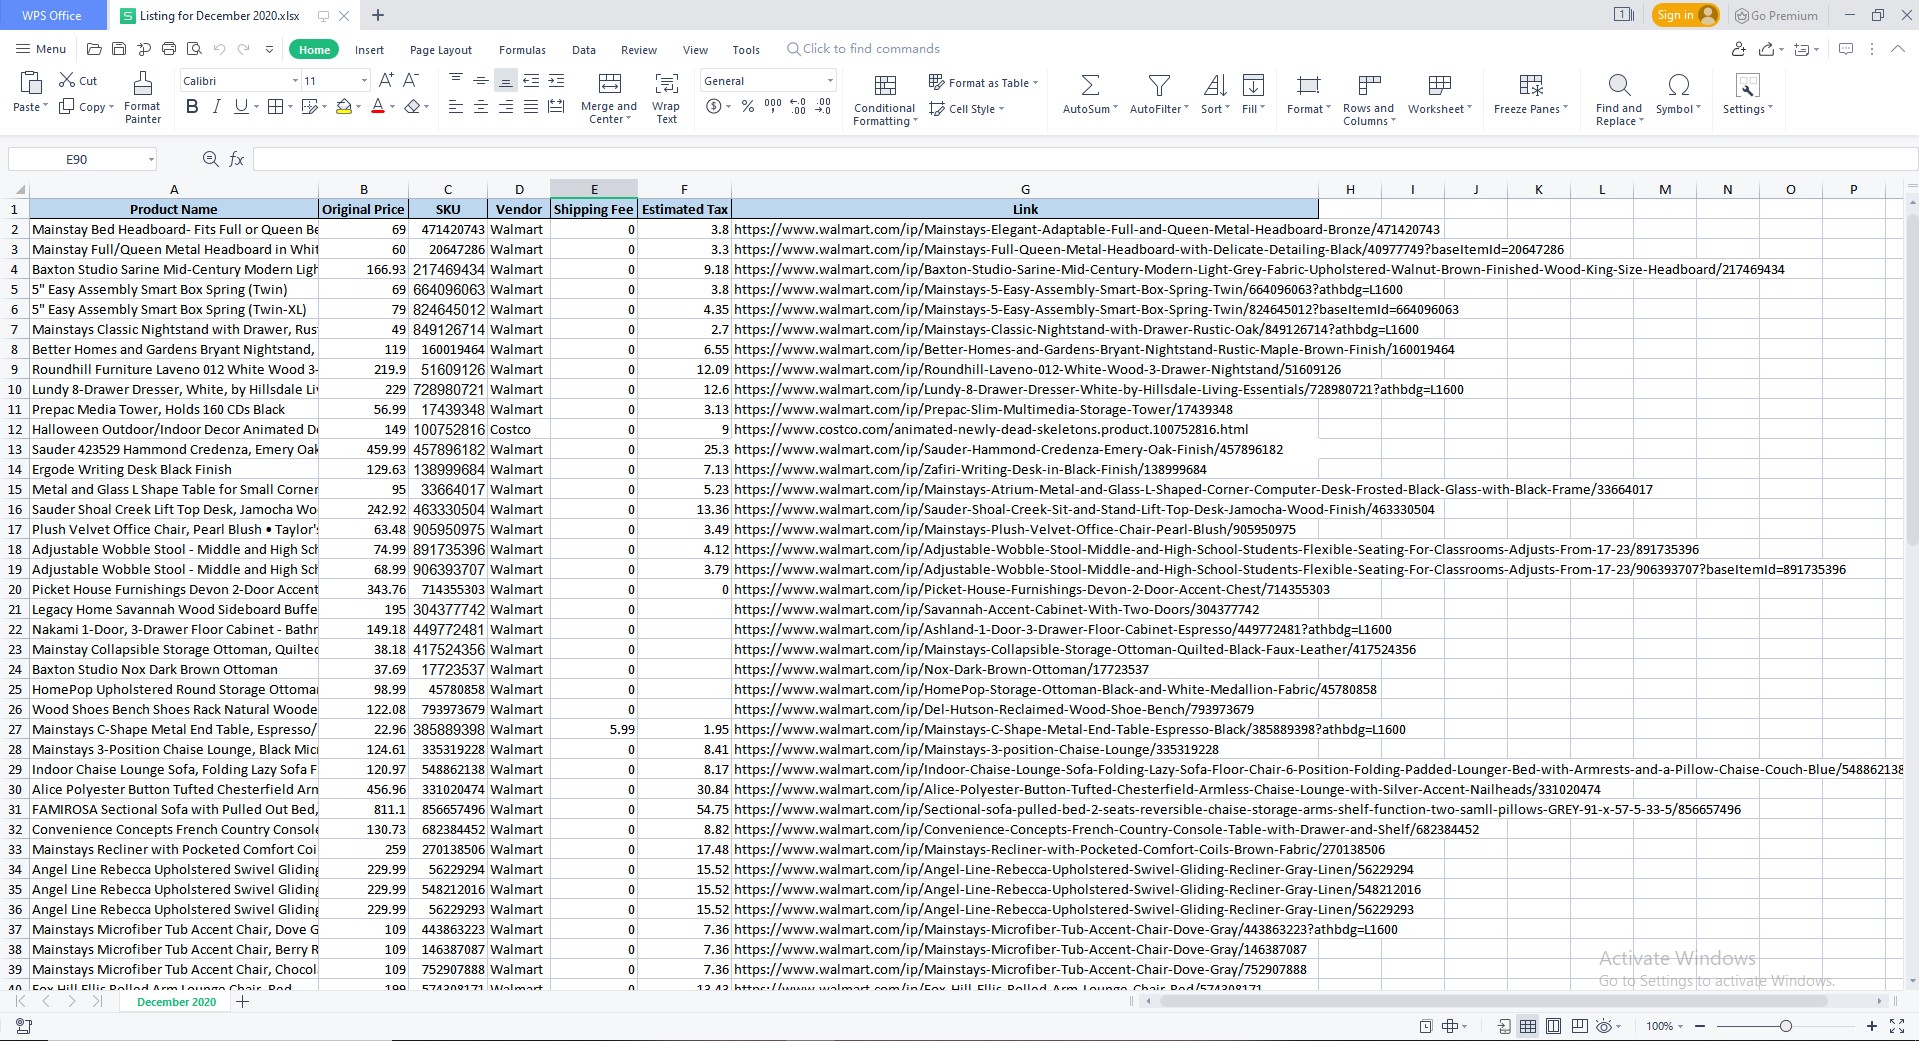
Task: Click the Sort tool
Action: pyautogui.click(x=1215, y=95)
